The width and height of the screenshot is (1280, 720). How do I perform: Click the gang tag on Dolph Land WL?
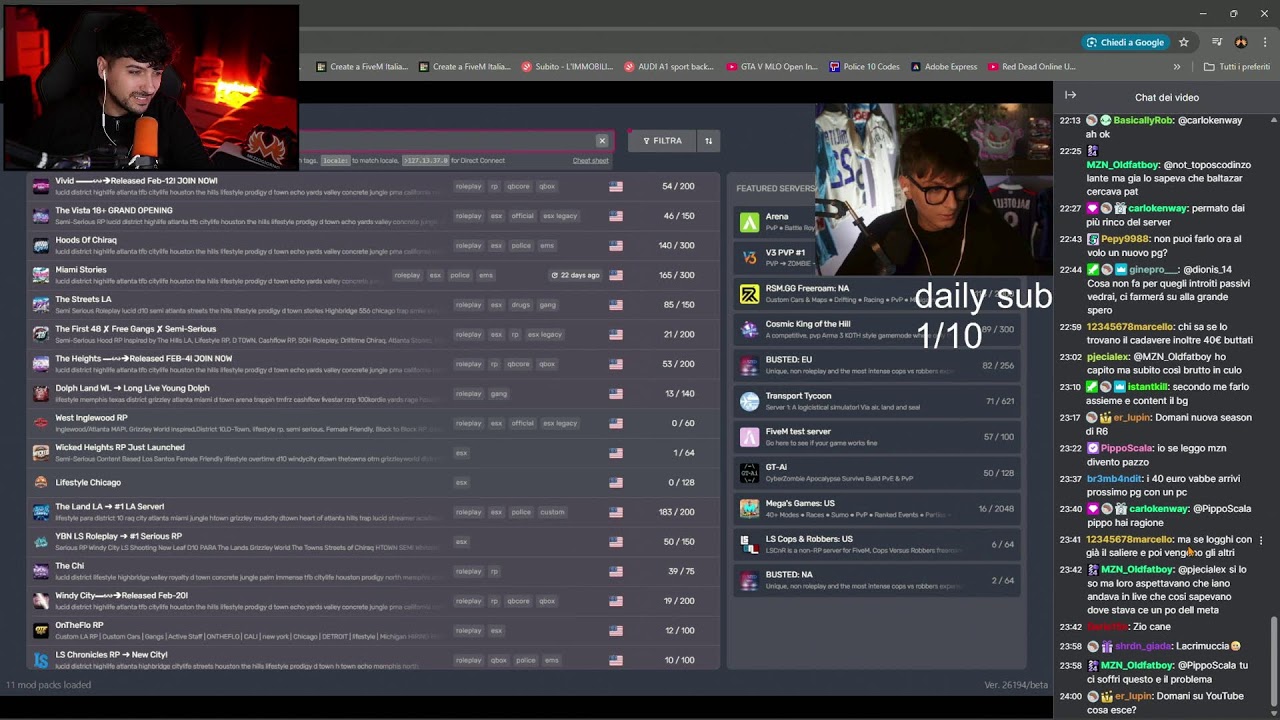(x=498, y=394)
